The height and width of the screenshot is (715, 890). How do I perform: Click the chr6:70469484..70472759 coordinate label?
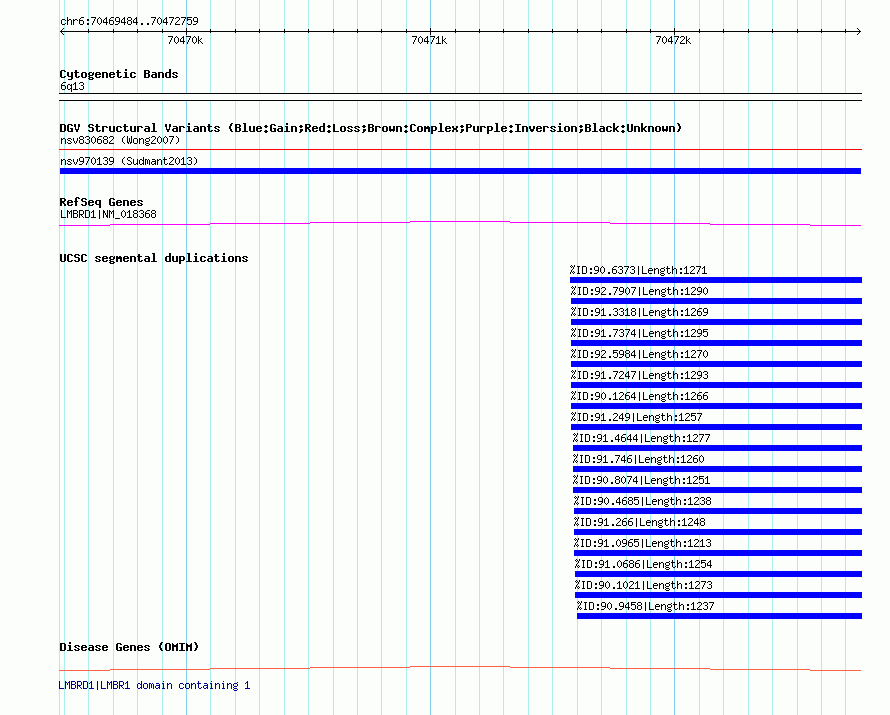coord(129,21)
